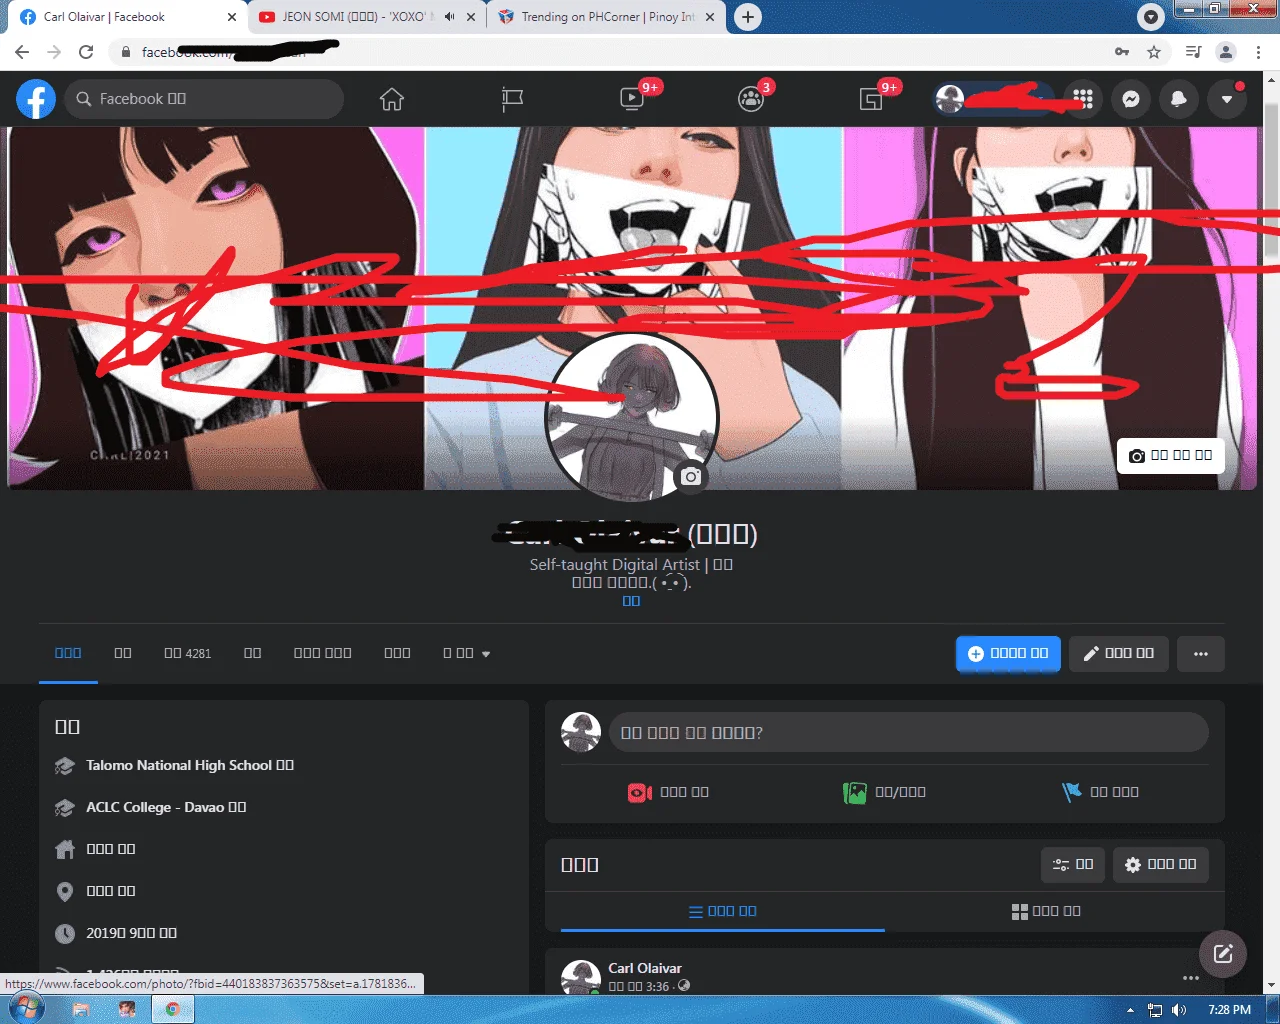1280x1024 pixels.
Task: Start a Live Video from composer
Action: coord(668,792)
